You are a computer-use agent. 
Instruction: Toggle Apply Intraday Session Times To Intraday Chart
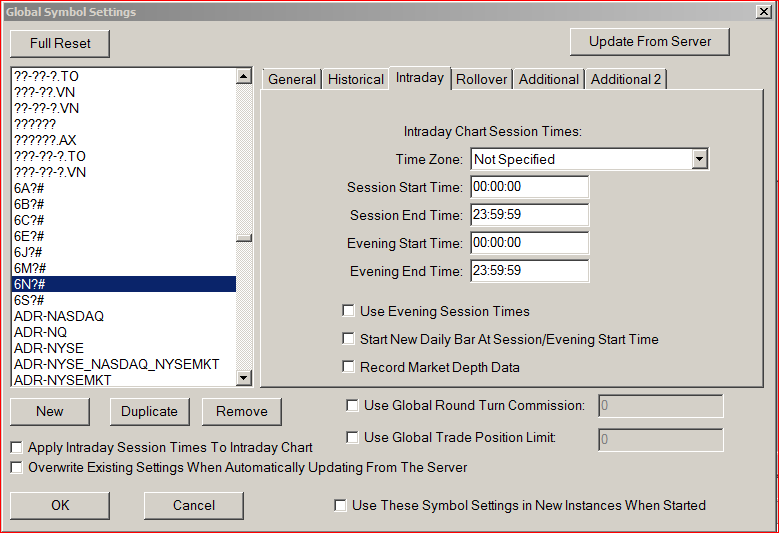click(x=16, y=448)
